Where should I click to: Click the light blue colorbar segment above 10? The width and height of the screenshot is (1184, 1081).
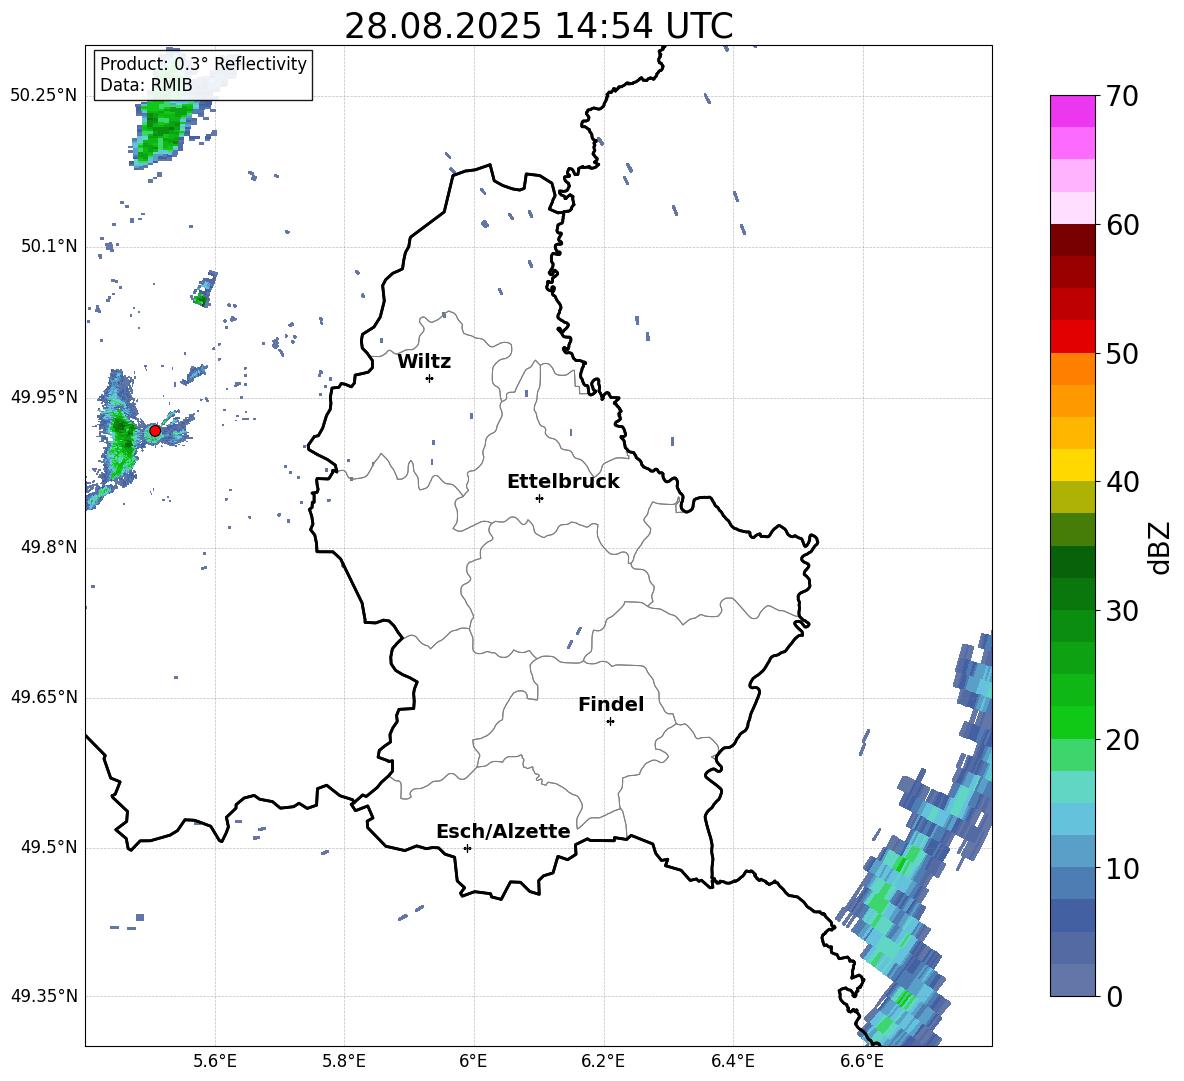coord(1072,851)
